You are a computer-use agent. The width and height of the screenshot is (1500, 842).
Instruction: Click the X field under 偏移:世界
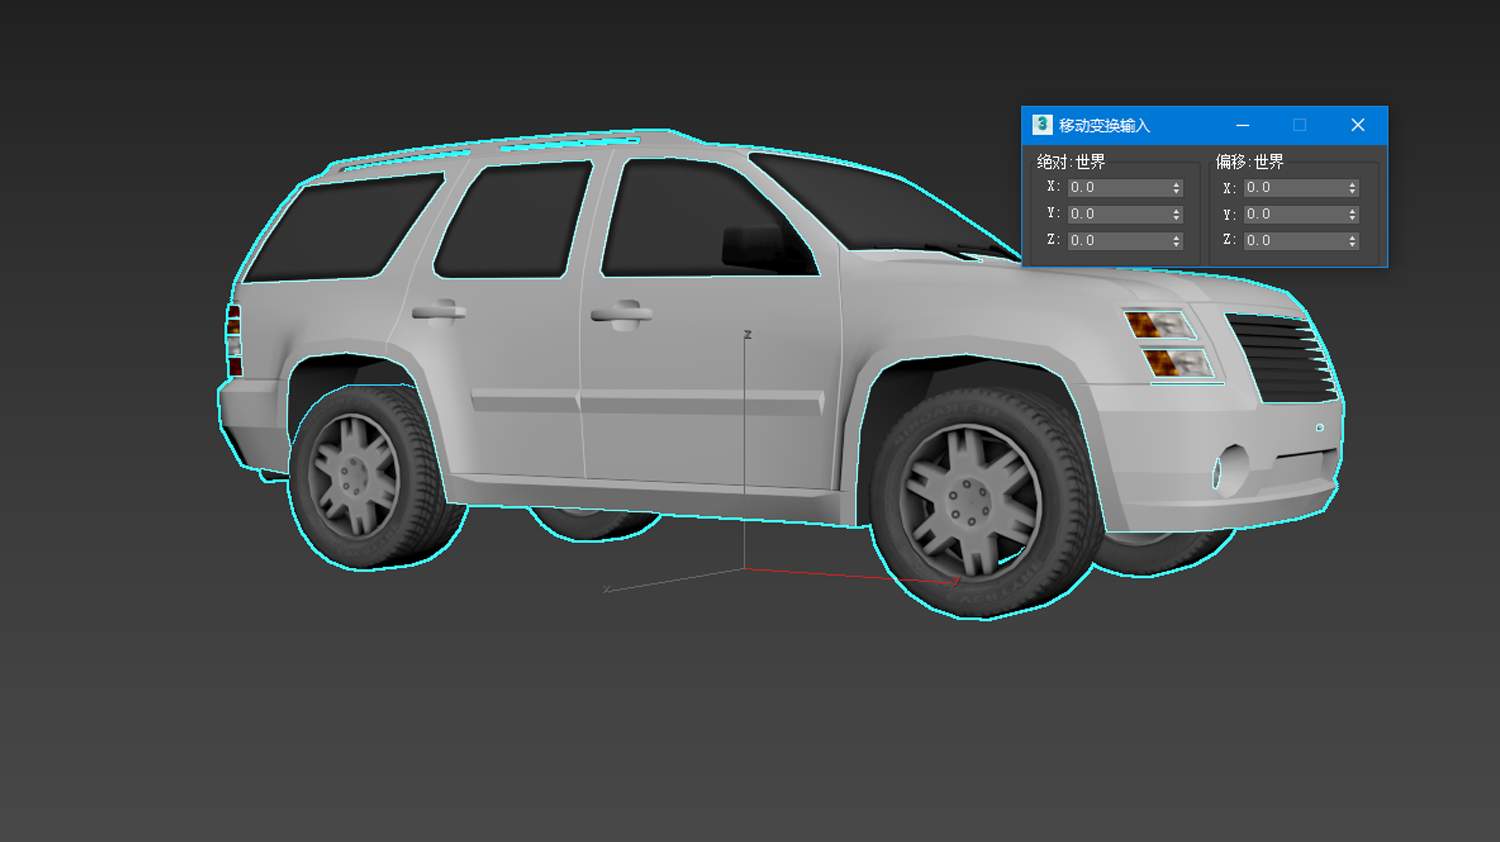pos(1293,188)
